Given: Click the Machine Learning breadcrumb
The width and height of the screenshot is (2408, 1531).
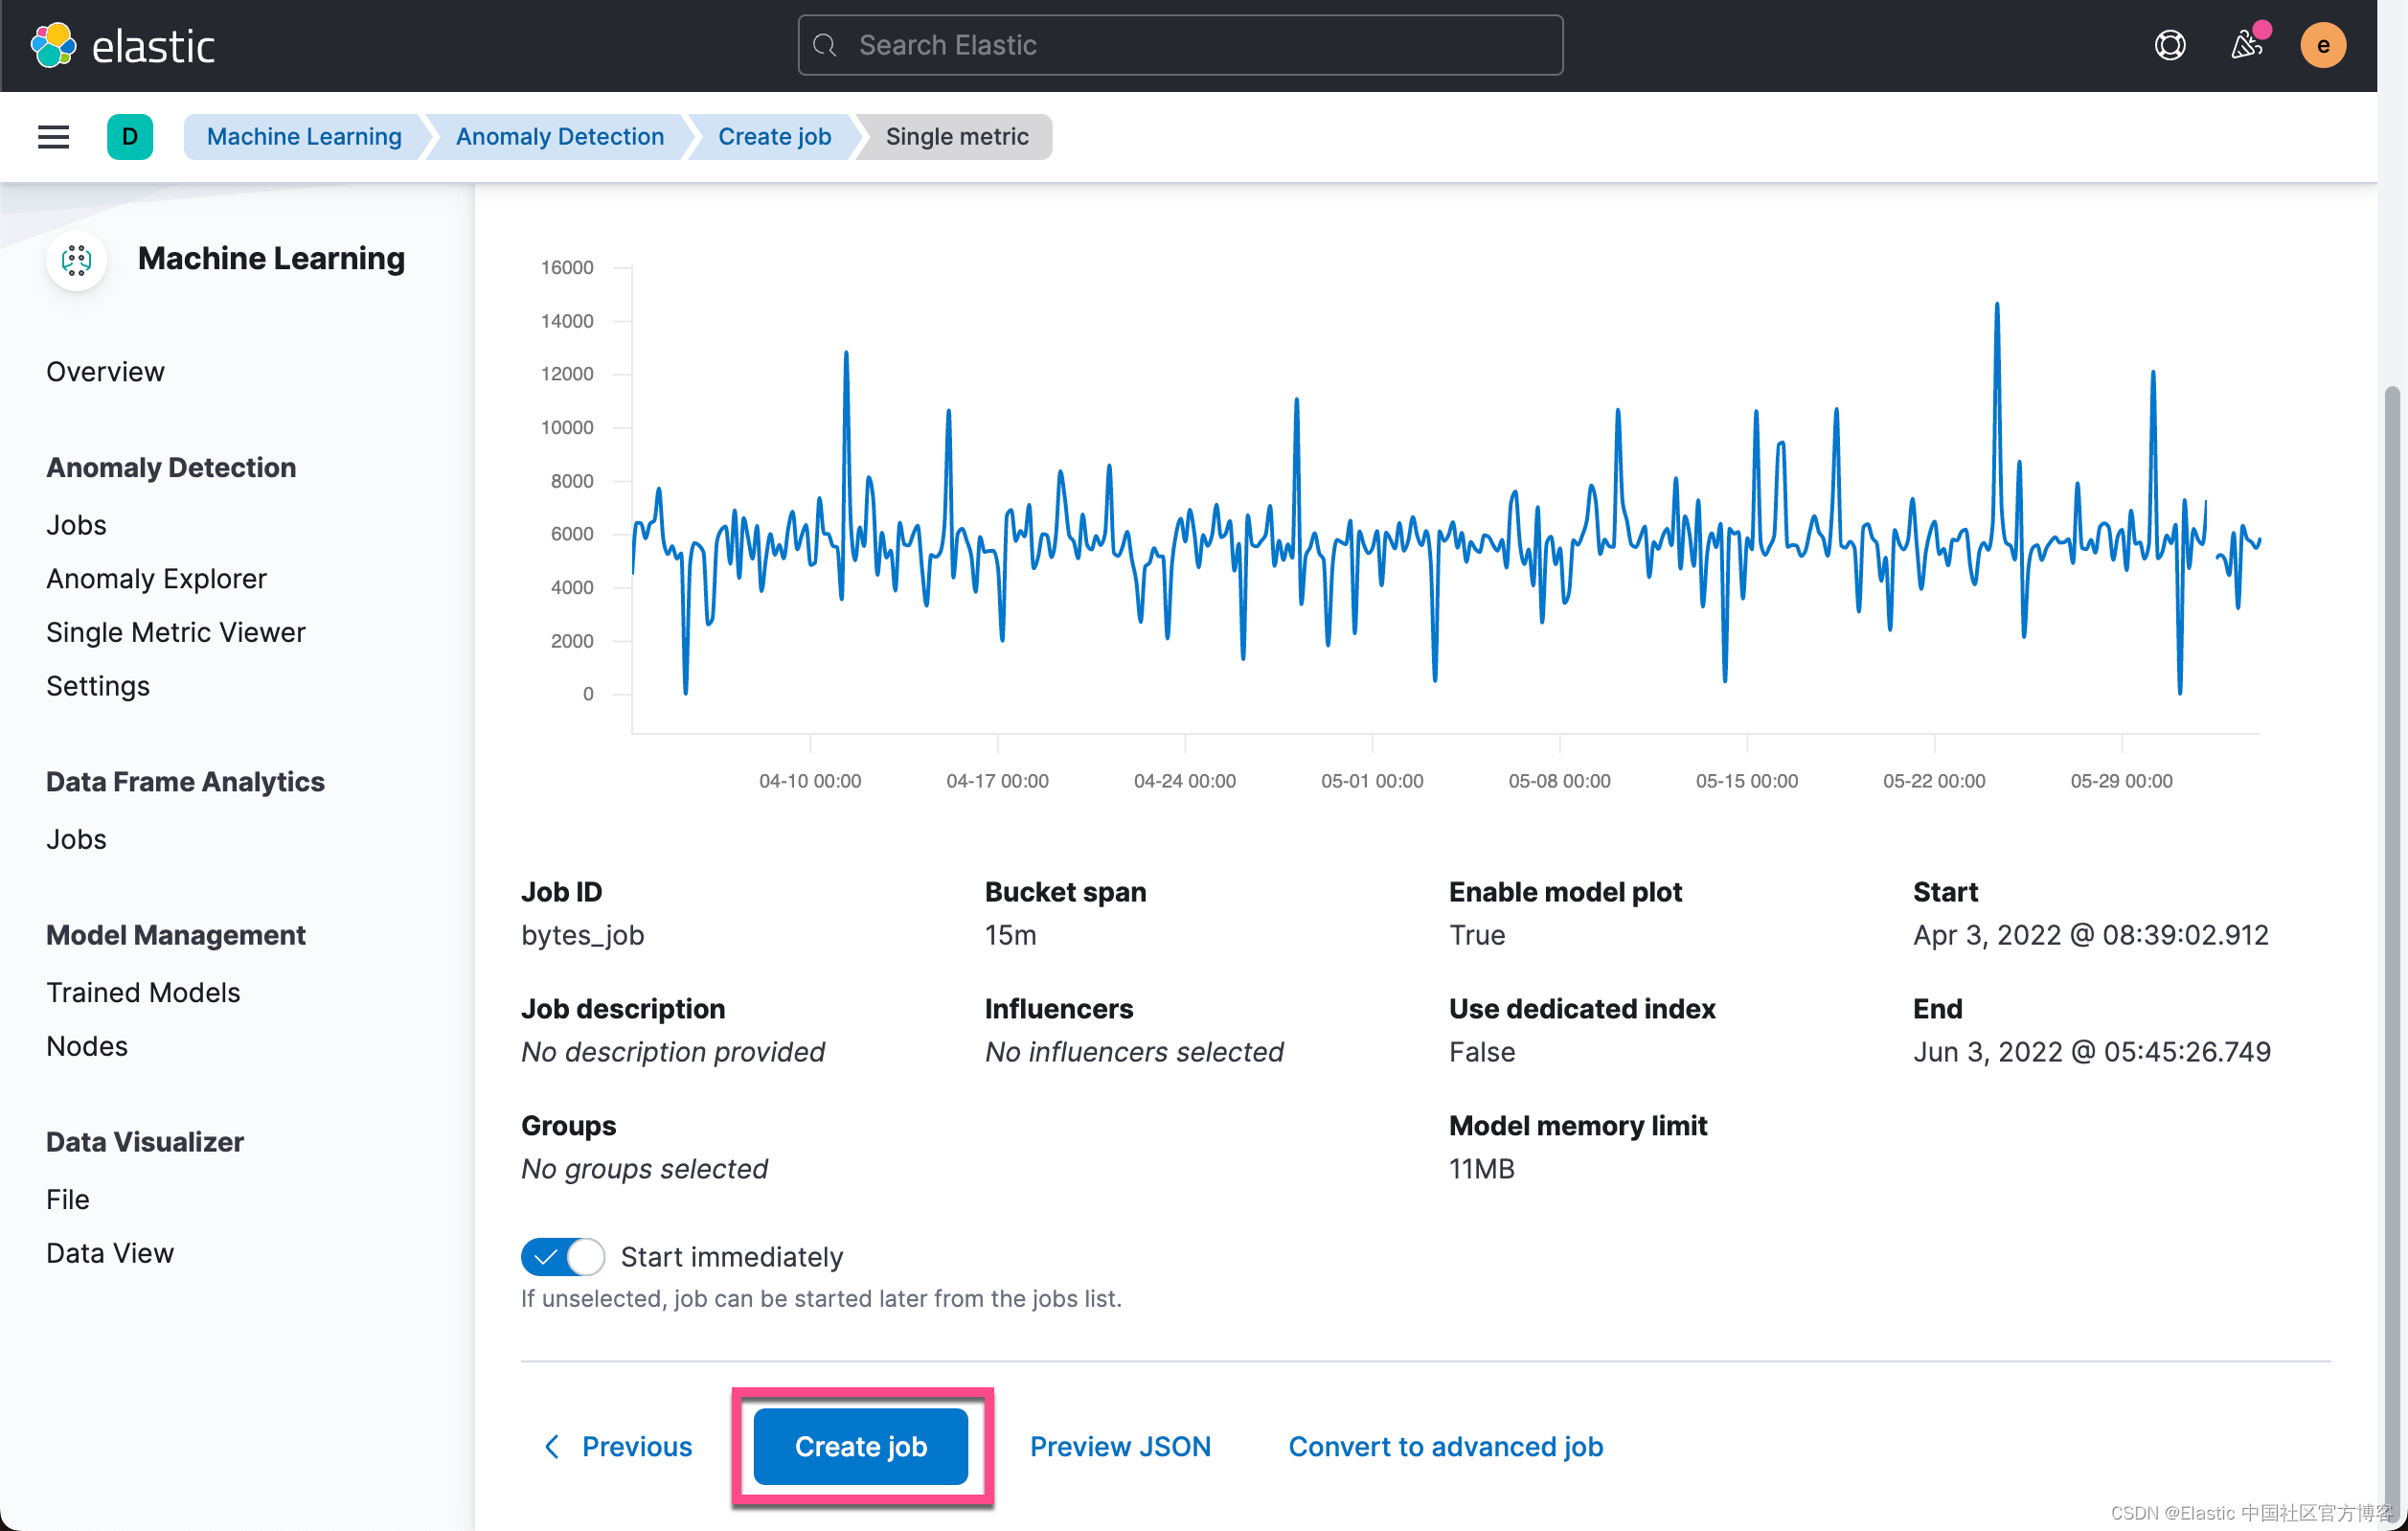Looking at the screenshot, I should [304, 137].
